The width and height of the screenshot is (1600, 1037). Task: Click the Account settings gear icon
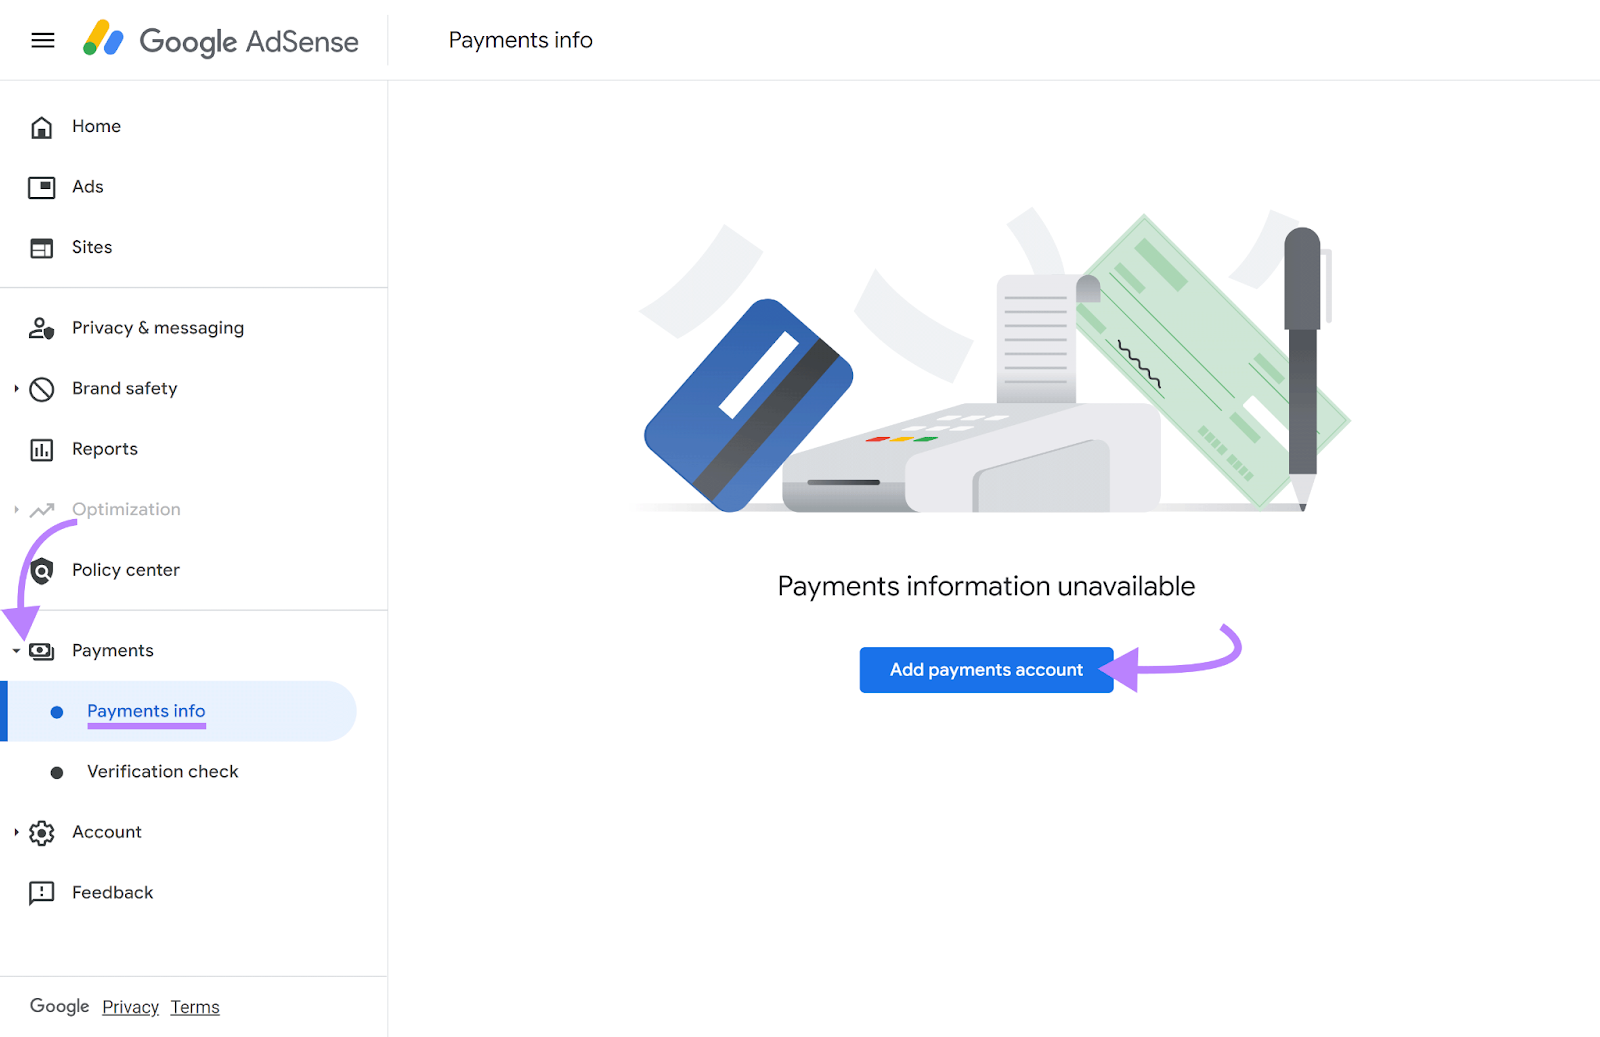pos(41,832)
